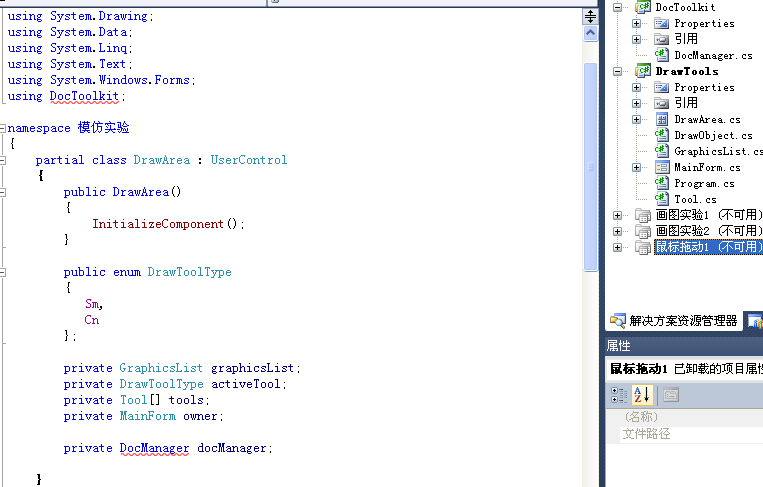This screenshot has width=763, height=487.
Task: Click the Program.cs file icon
Action: click(661, 183)
